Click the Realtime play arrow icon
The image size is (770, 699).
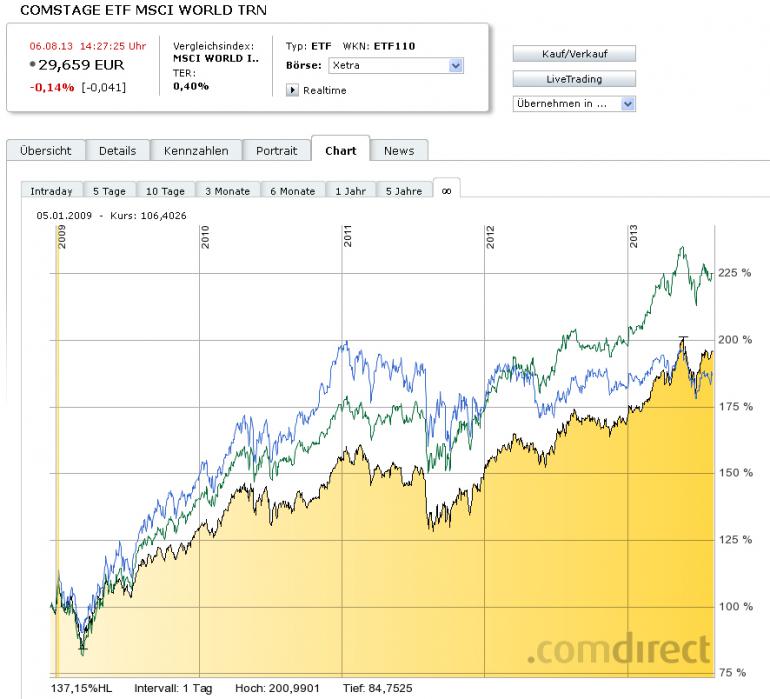pos(293,90)
